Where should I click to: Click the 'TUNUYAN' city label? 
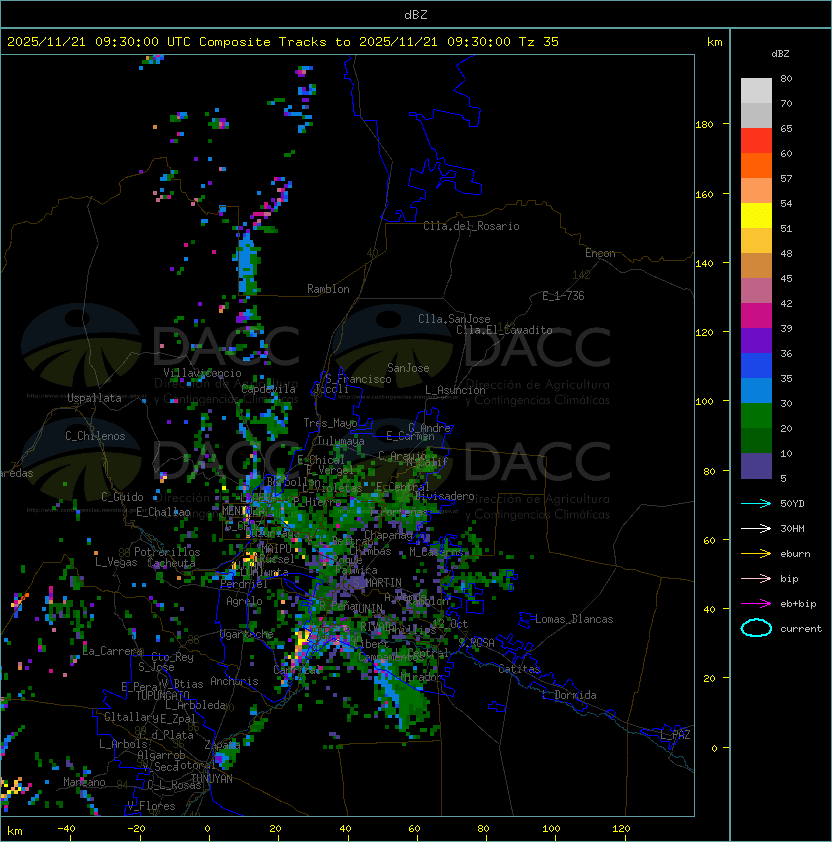pos(211,779)
